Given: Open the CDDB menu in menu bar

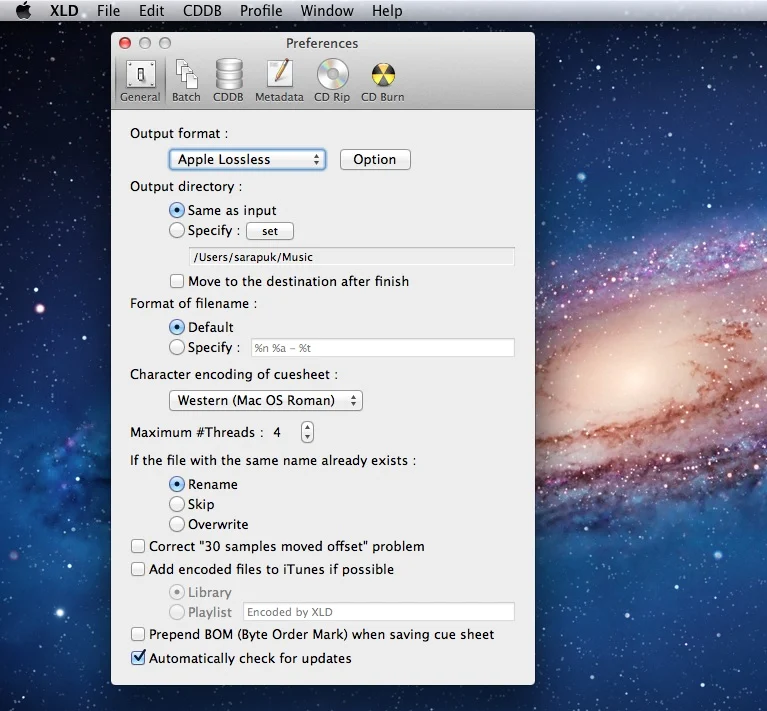Looking at the screenshot, I should (202, 10).
